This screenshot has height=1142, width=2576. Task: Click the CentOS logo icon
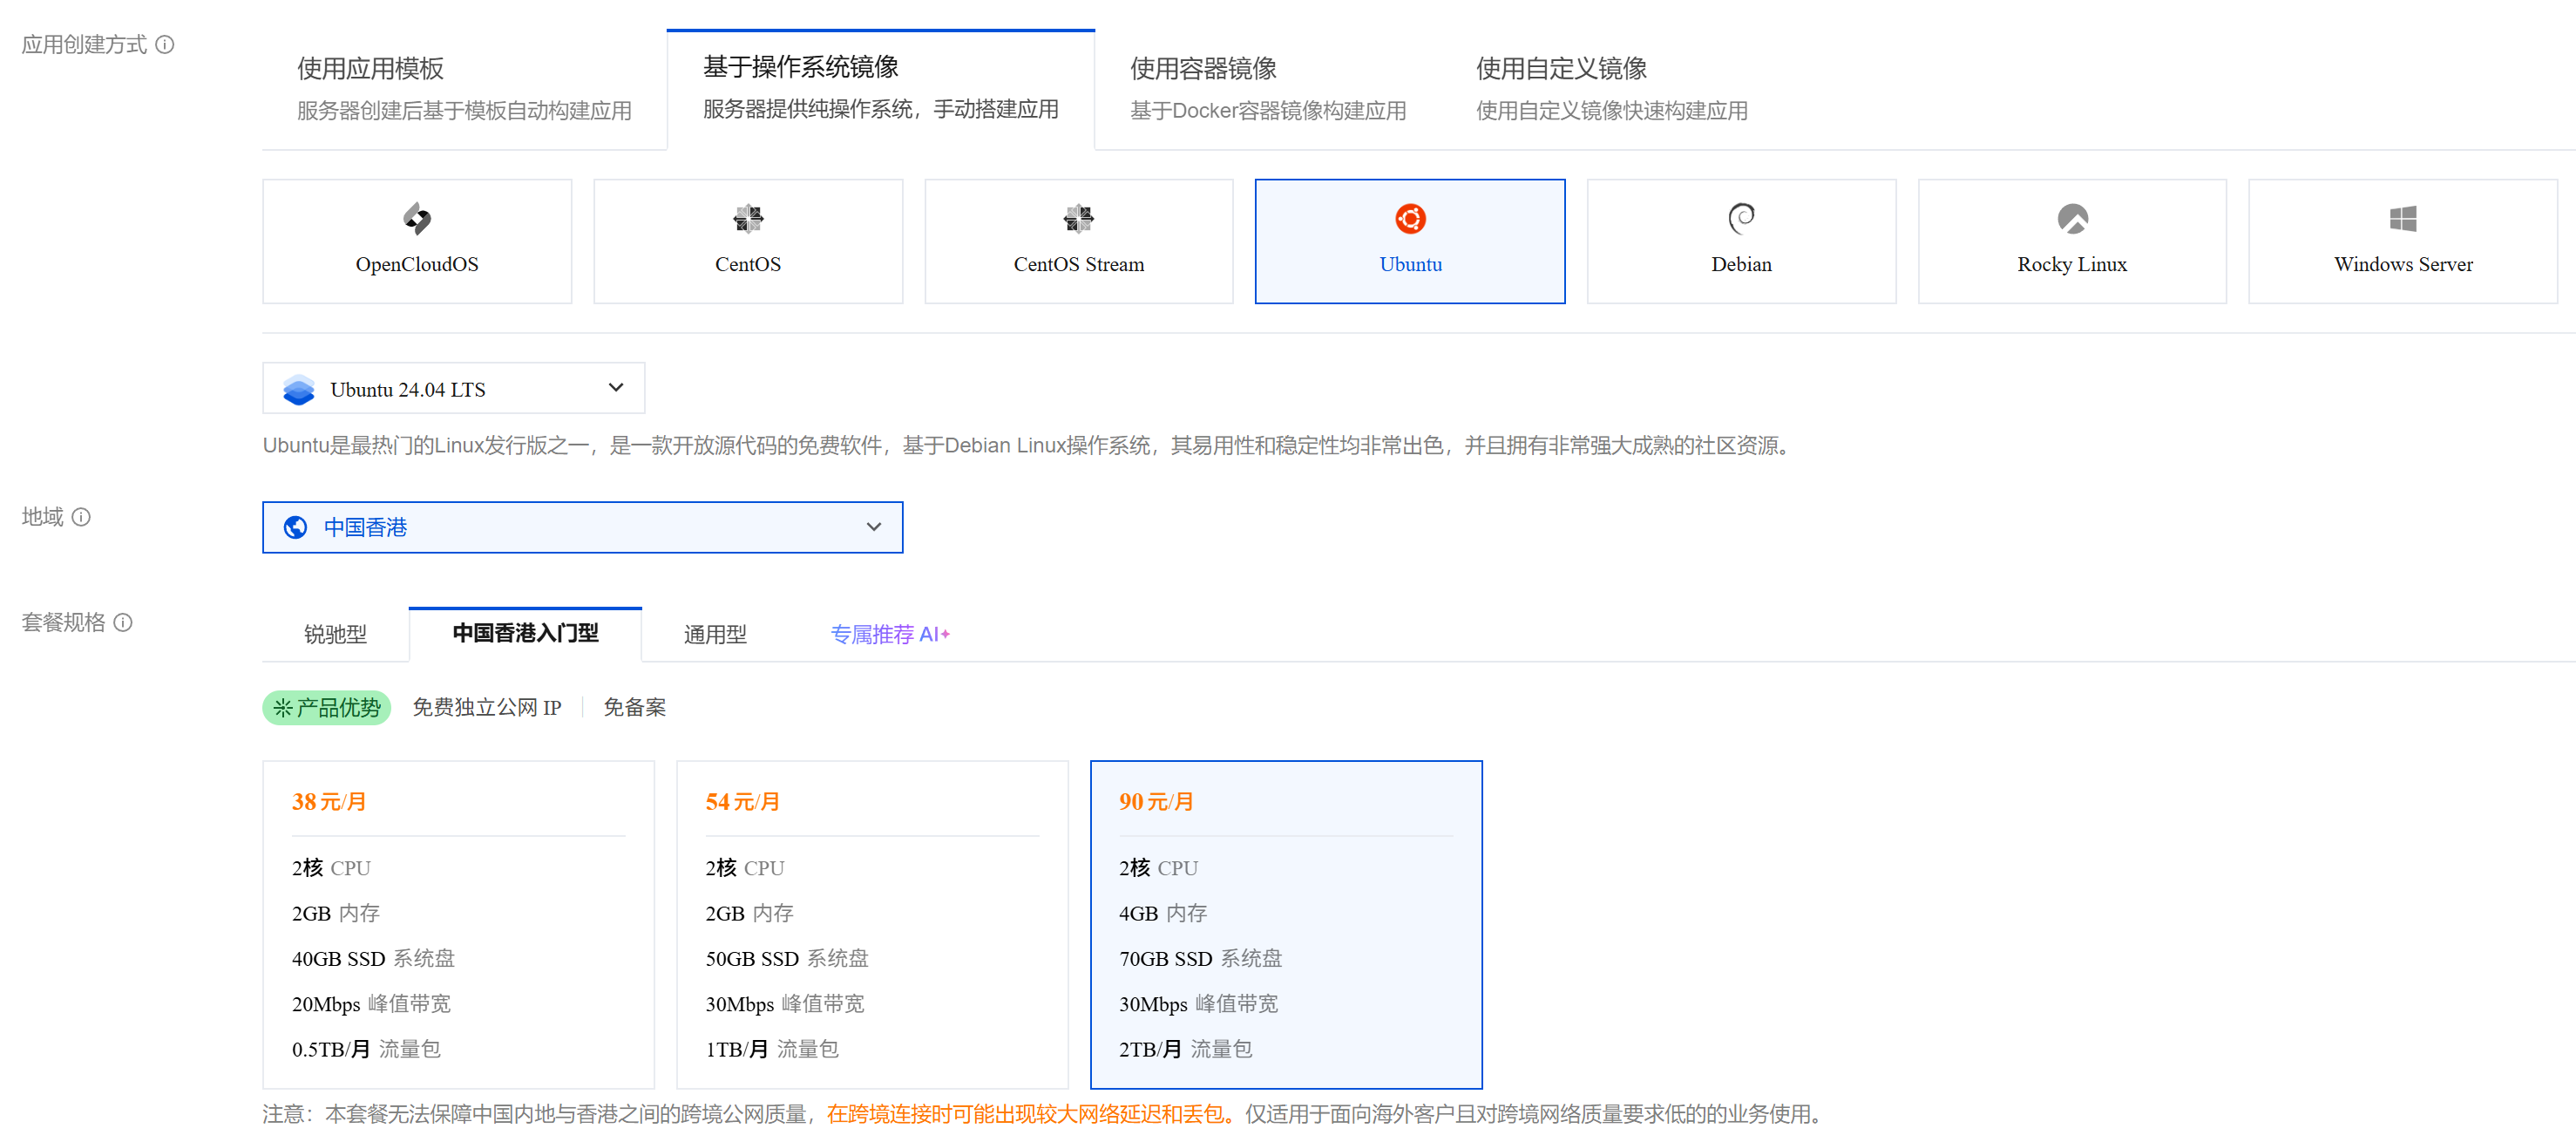(x=748, y=218)
